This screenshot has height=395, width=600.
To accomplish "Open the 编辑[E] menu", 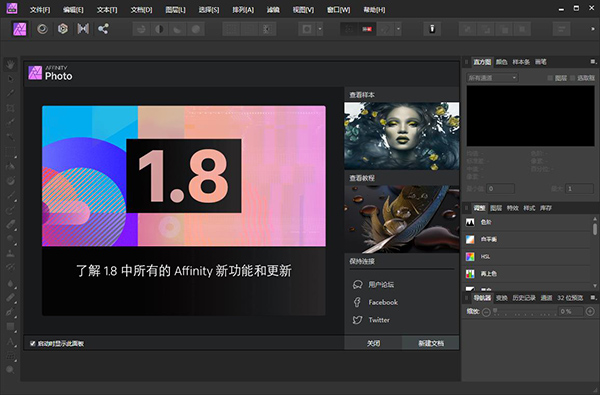I will pos(73,10).
